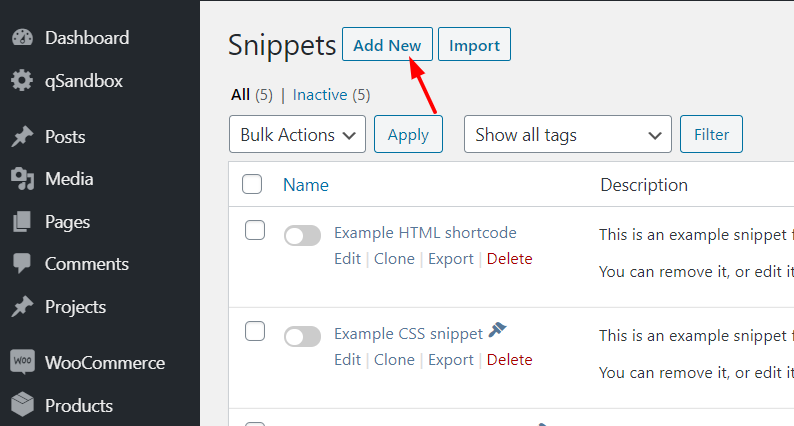The height and width of the screenshot is (426, 794).
Task: Click the Dashboard gauge icon
Action: [22, 38]
